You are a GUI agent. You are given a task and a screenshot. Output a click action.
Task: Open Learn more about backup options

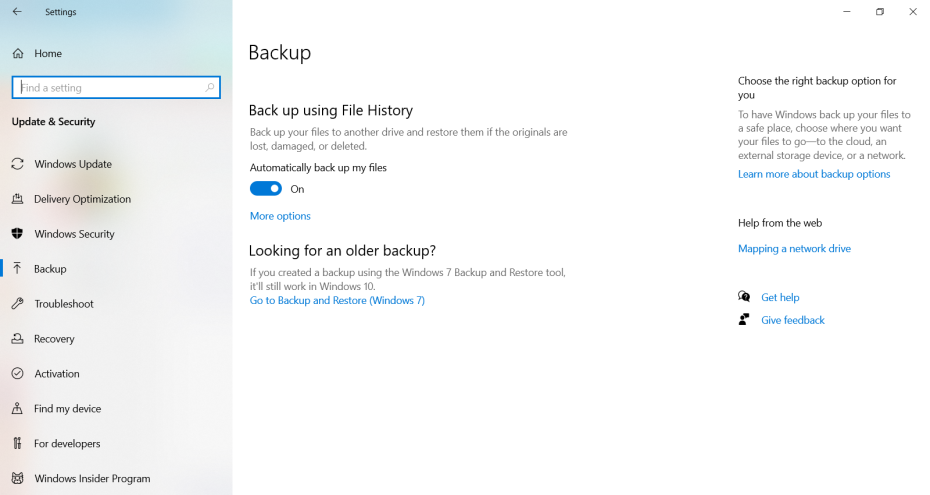[x=813, y=174]
